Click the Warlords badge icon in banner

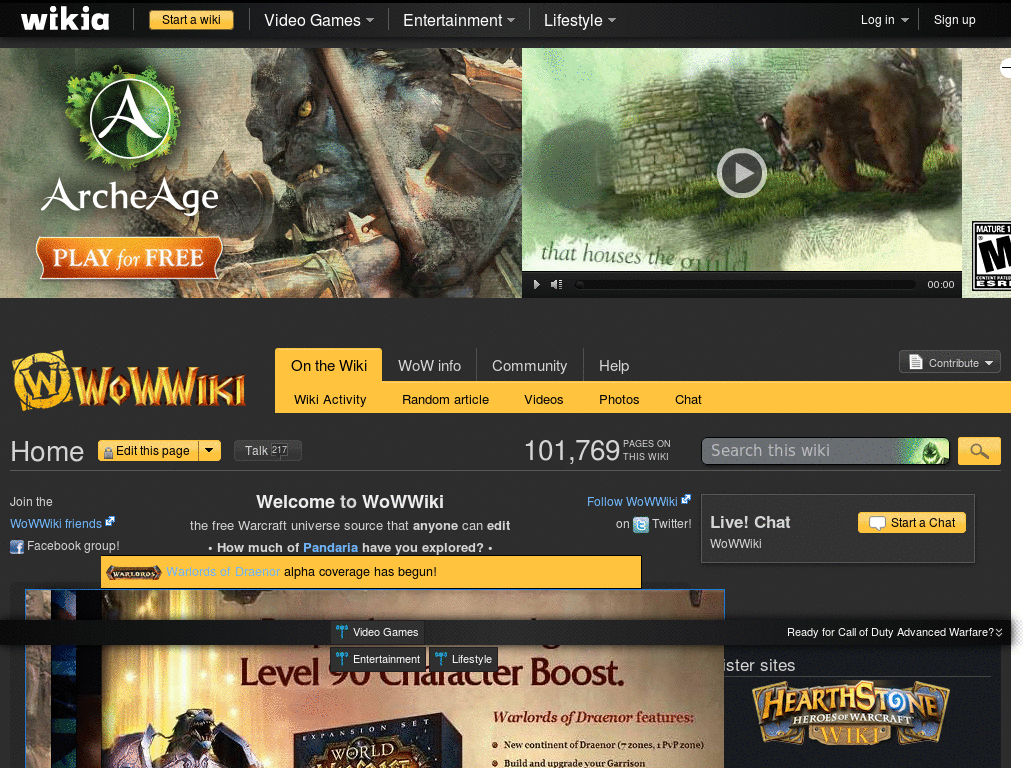[134, 573]
